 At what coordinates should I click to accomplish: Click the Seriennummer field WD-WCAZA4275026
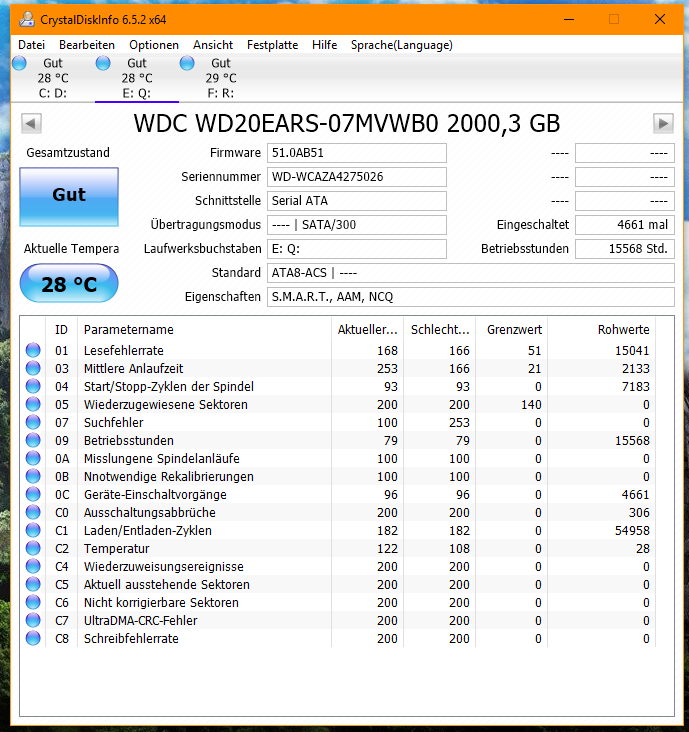(357, 177)
